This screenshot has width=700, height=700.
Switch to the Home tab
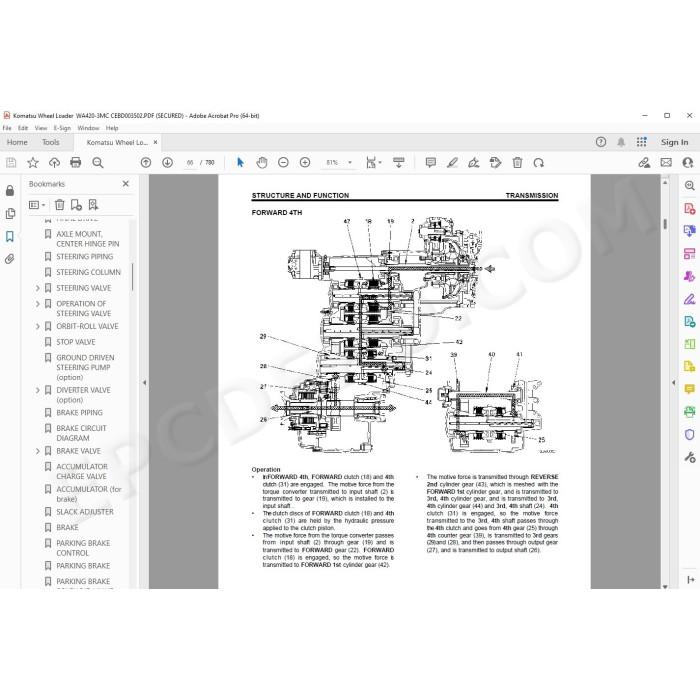pos(17,142)
